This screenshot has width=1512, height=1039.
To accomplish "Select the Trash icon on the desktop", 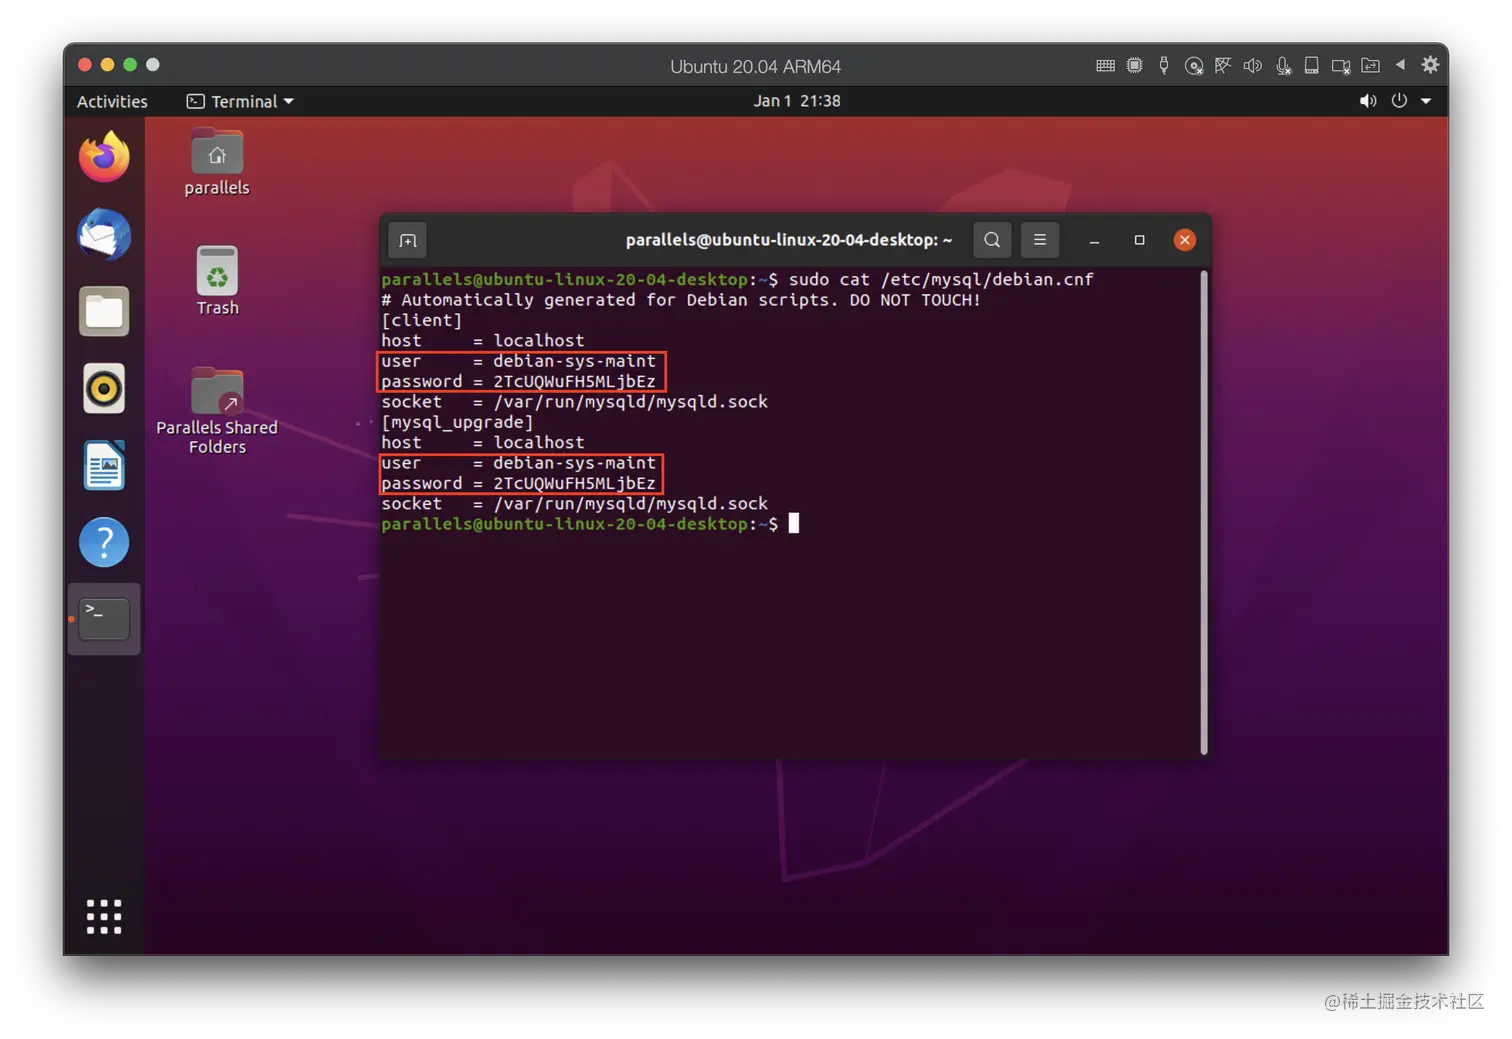I will 217,282.
